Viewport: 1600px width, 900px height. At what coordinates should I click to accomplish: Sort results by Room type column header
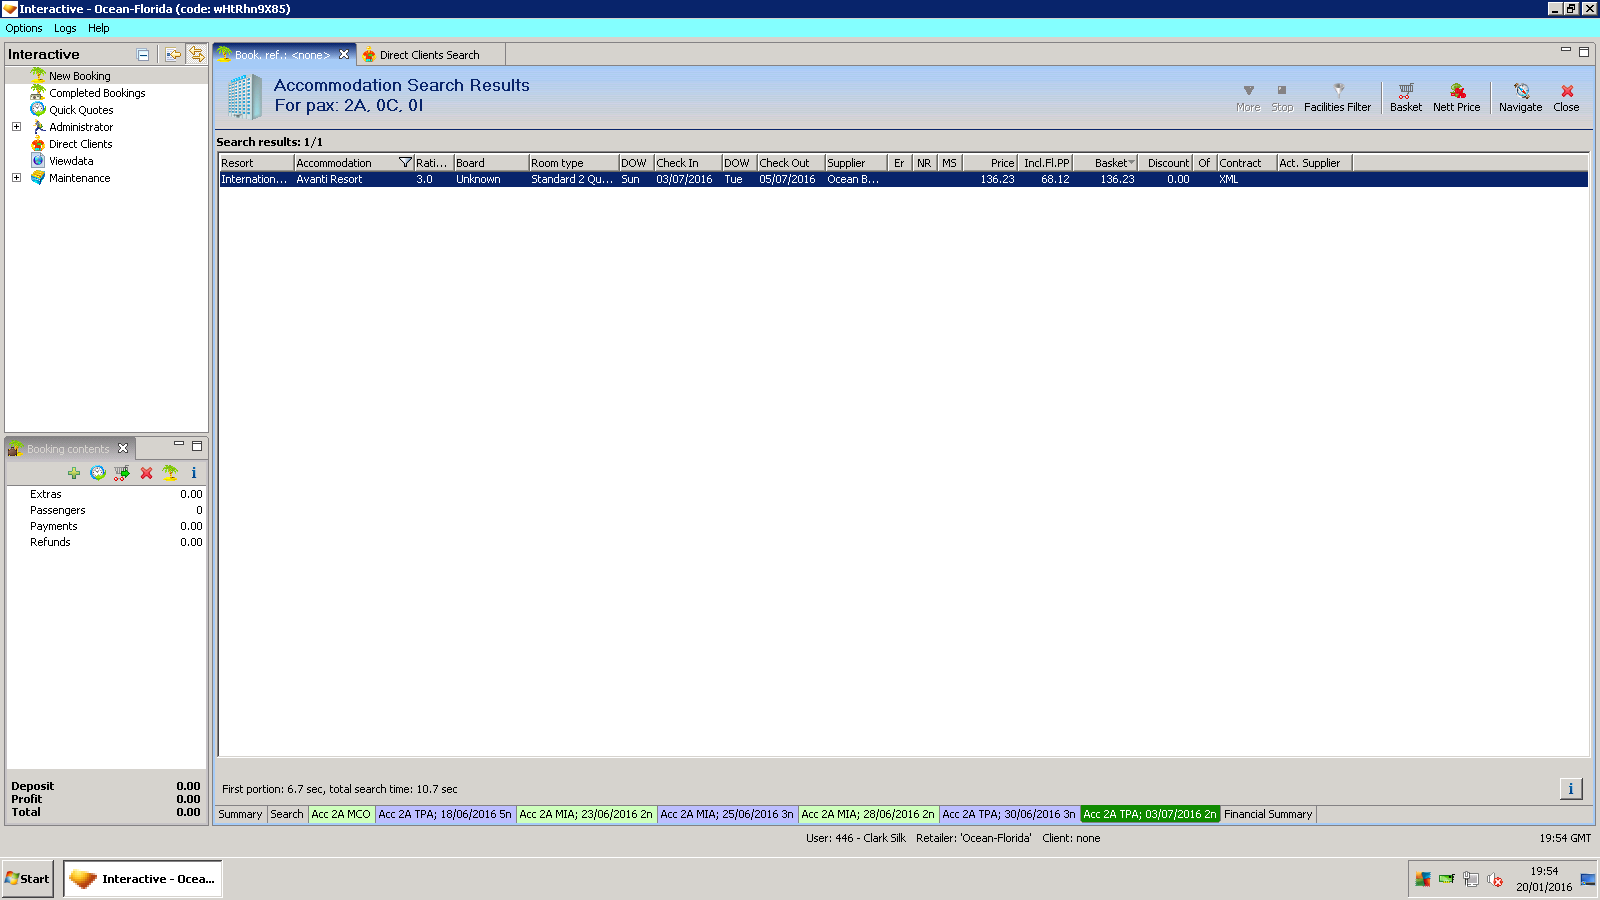(574, 163)
